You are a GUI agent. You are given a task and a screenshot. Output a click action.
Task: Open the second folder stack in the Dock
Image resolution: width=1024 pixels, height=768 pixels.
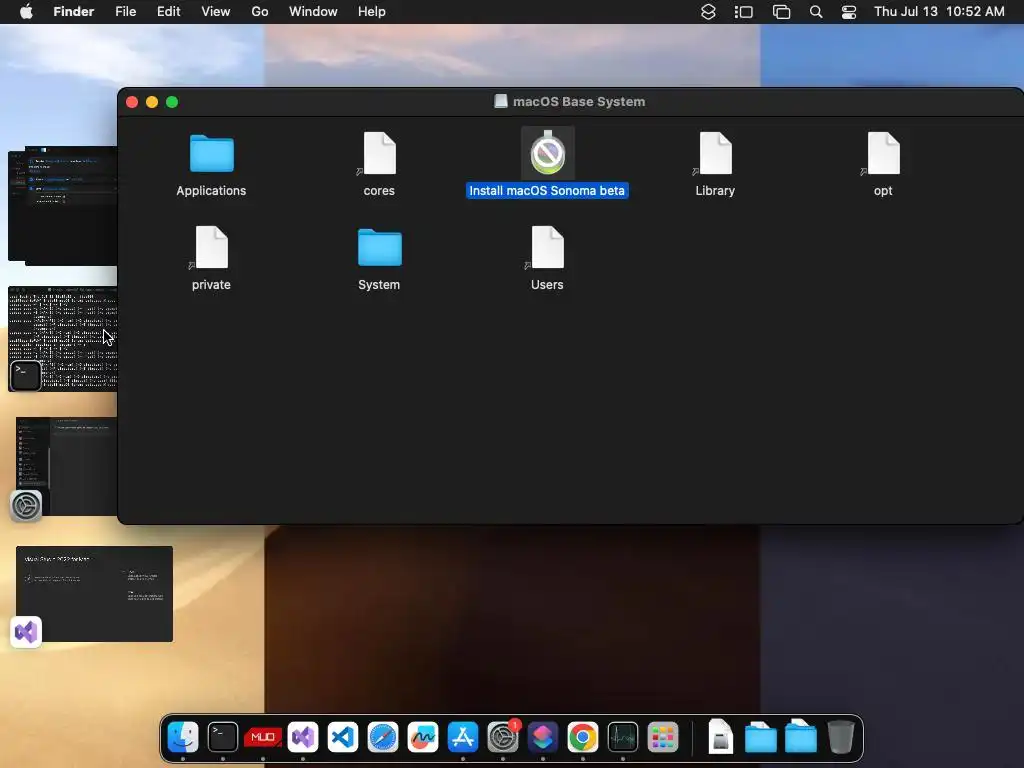801,737
